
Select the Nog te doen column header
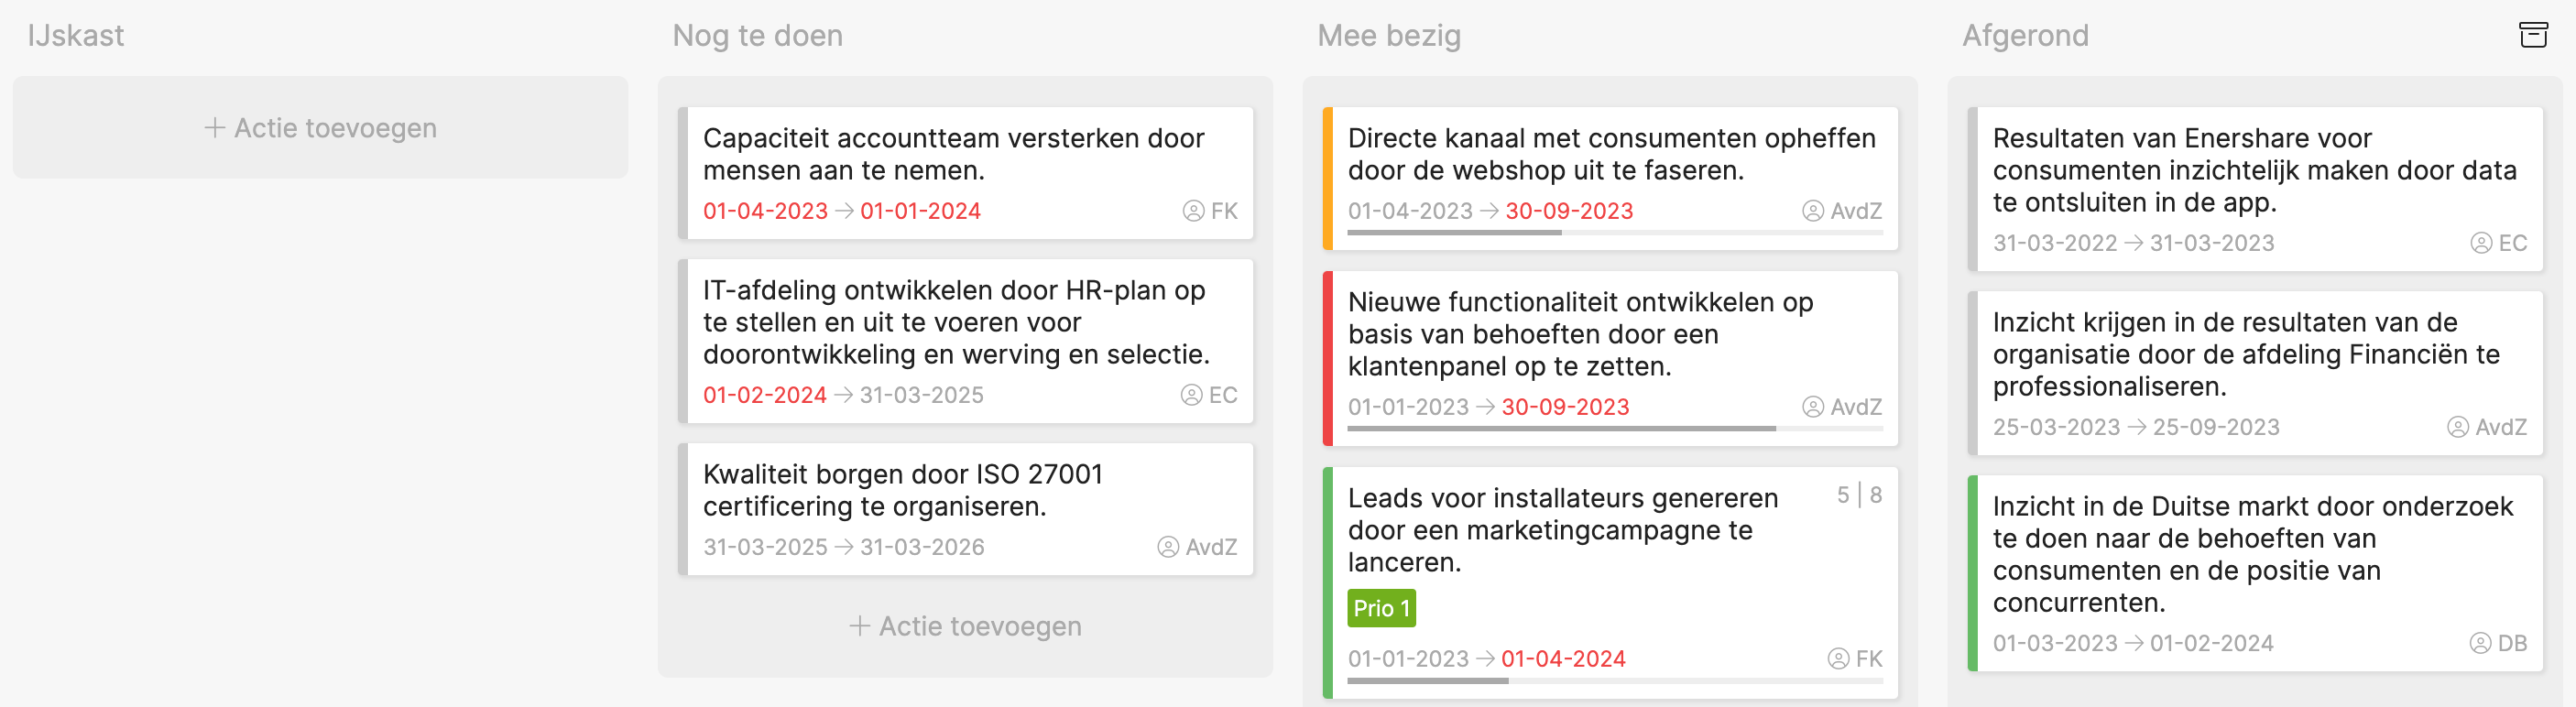click(x=757, y=36)
